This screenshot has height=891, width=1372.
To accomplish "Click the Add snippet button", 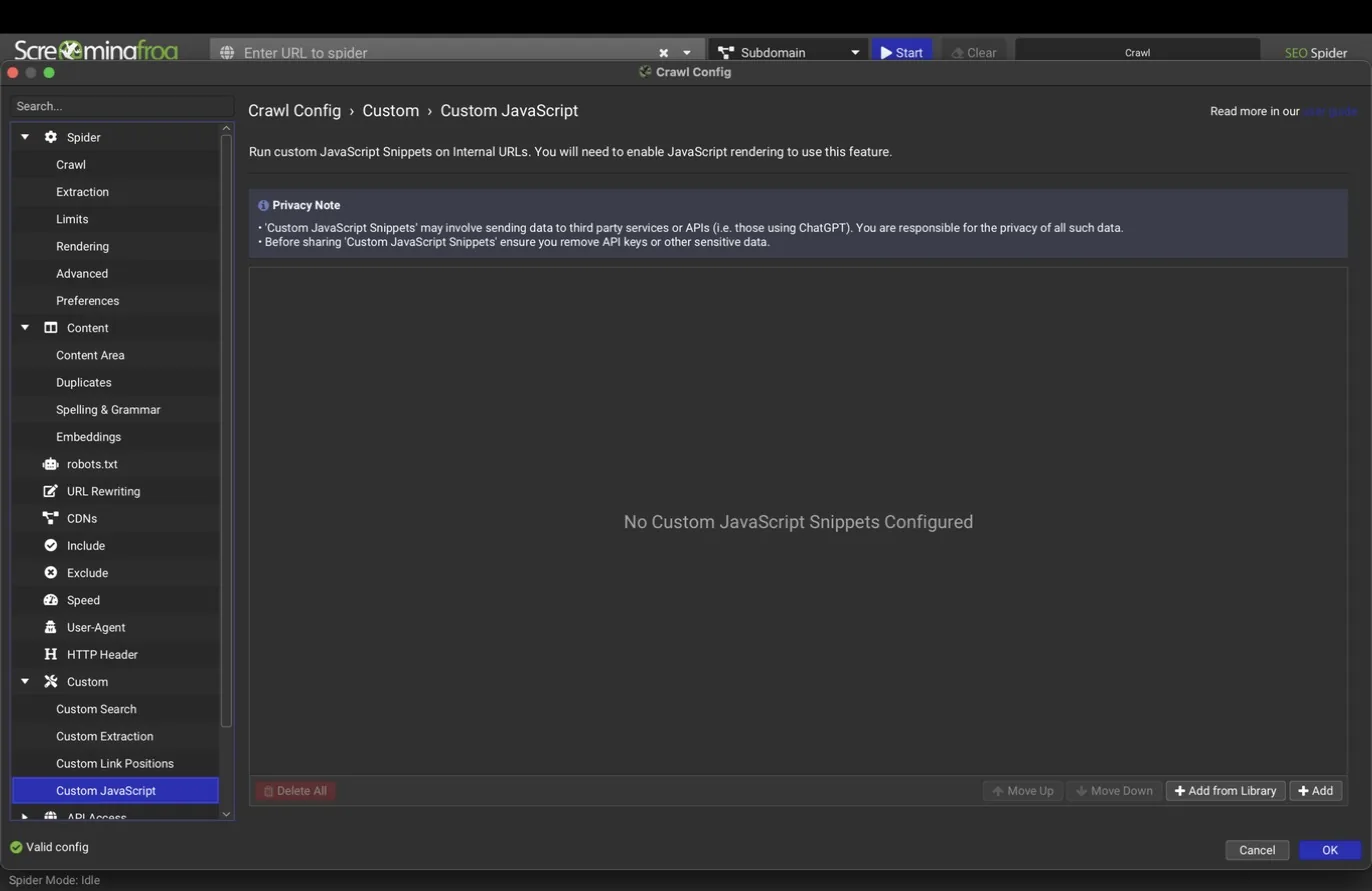I will [1315, 790].
